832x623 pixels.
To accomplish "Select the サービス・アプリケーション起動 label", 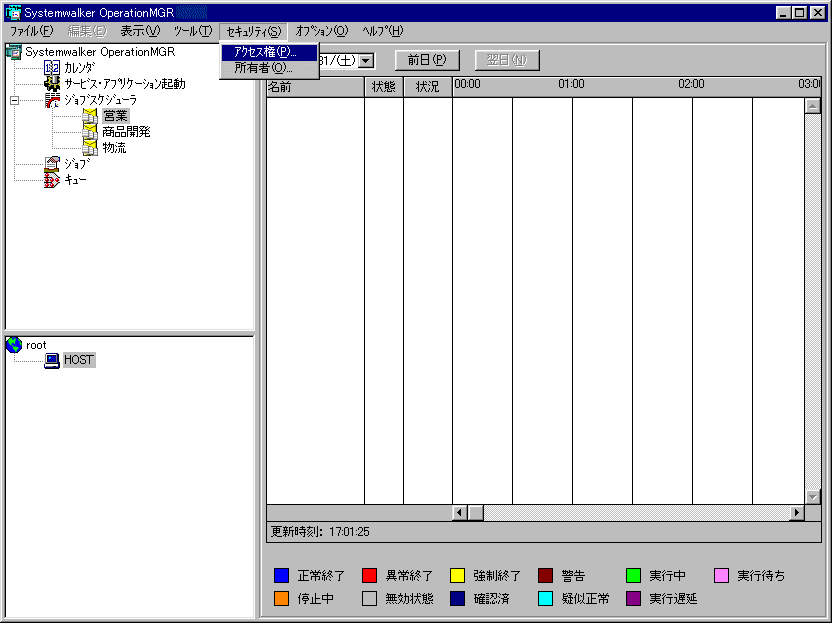I will click(x=125, y=84).
